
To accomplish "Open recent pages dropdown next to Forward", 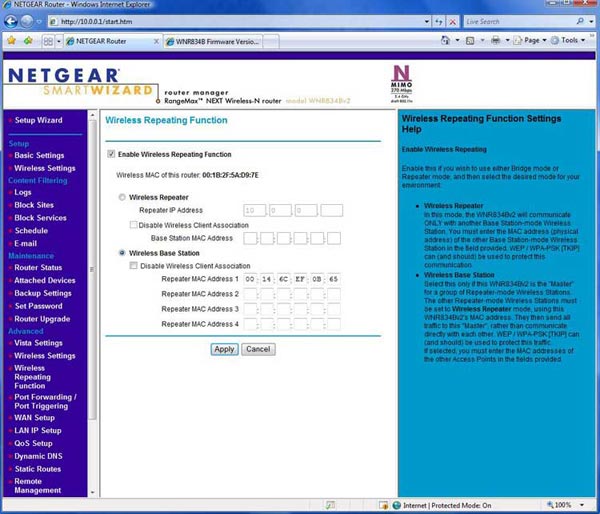I will coord(39,22).
